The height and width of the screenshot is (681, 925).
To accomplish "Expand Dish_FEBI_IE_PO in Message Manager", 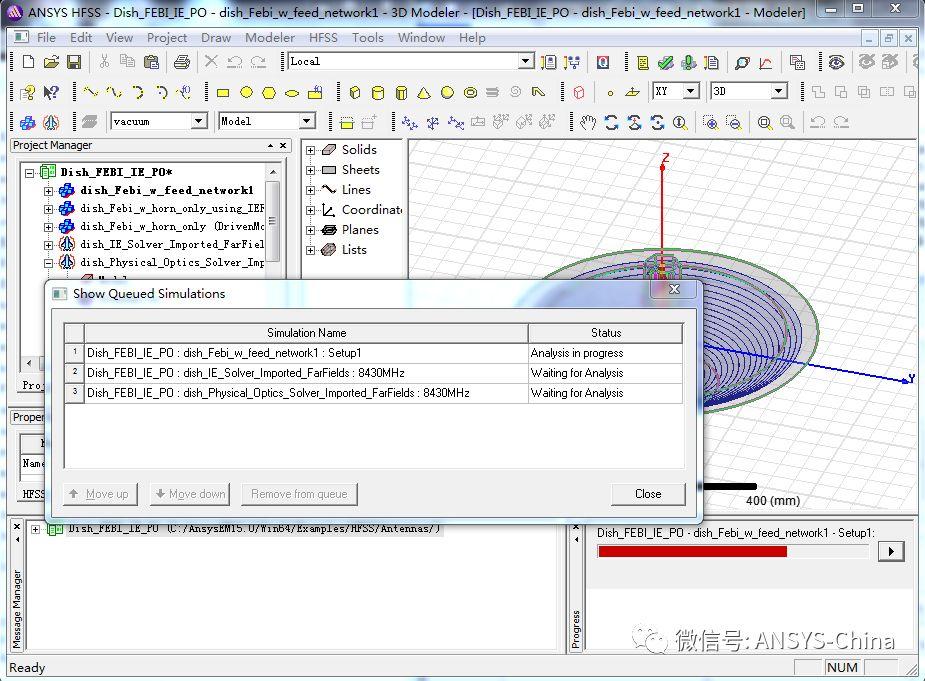I will [x=35, y=529].
